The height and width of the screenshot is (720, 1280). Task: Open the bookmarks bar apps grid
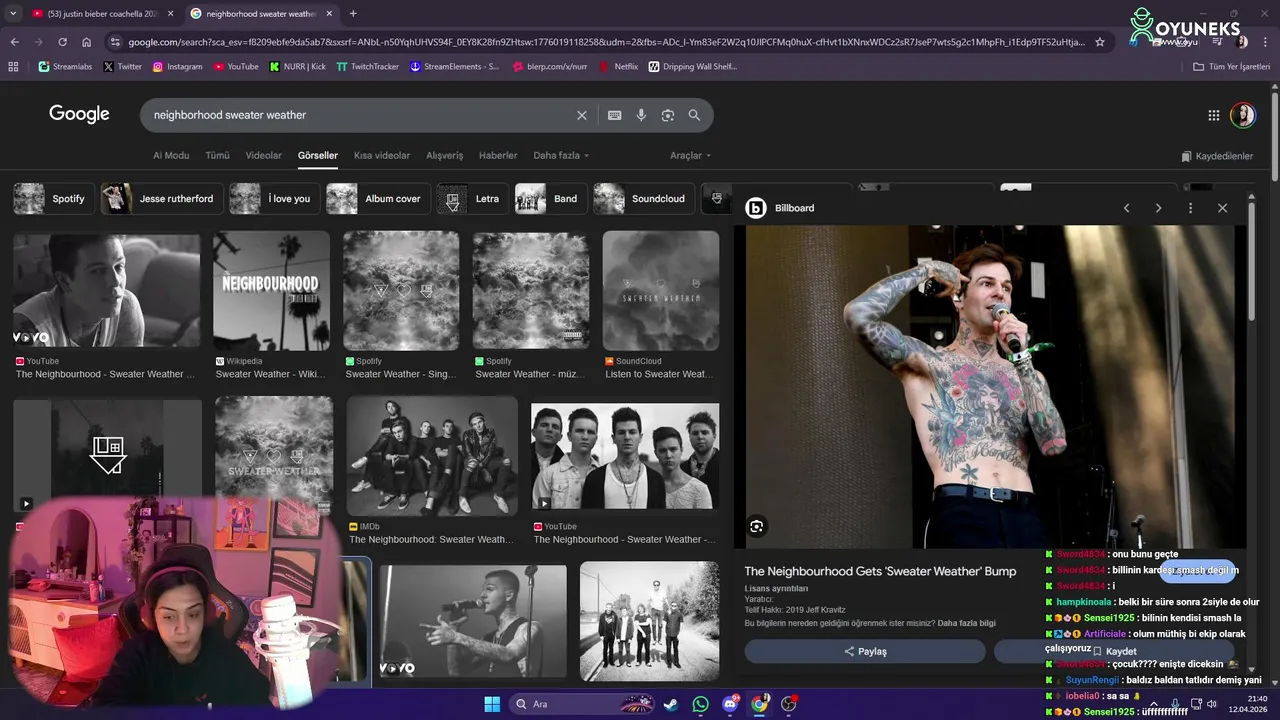[x=13, y=66]
